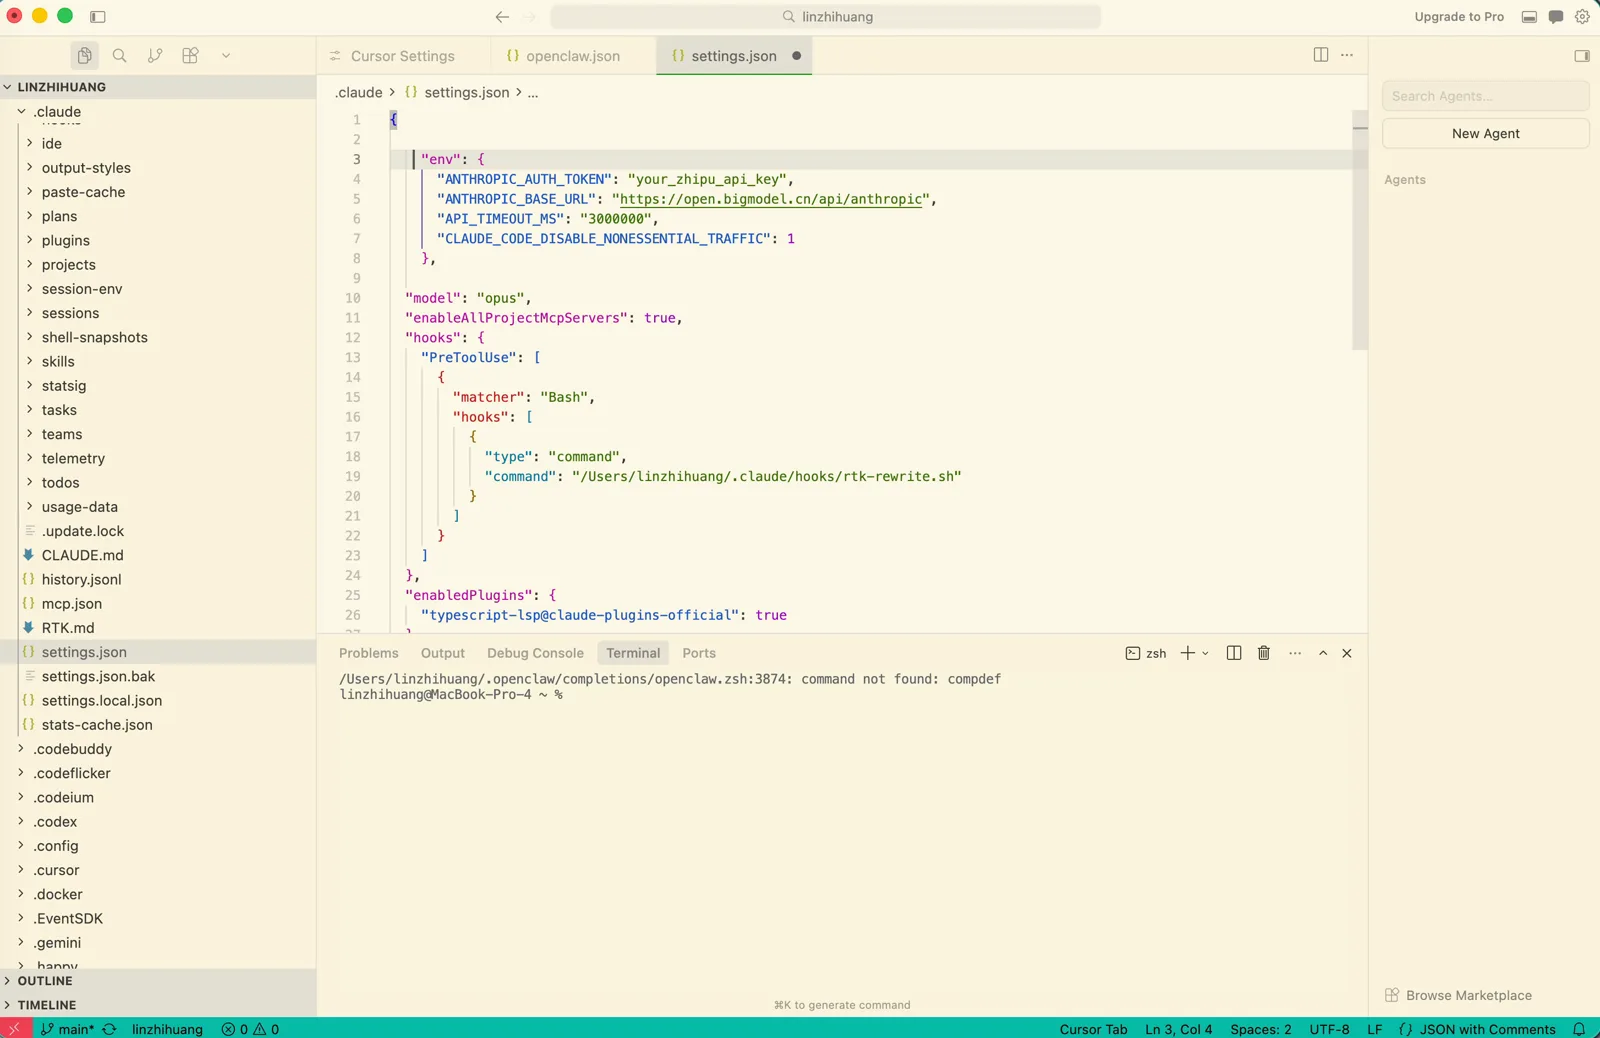Image resolution: width=1600 pixels, height=1038 pixels.
Task: Open the Search view icon
Action: [120, 56]
